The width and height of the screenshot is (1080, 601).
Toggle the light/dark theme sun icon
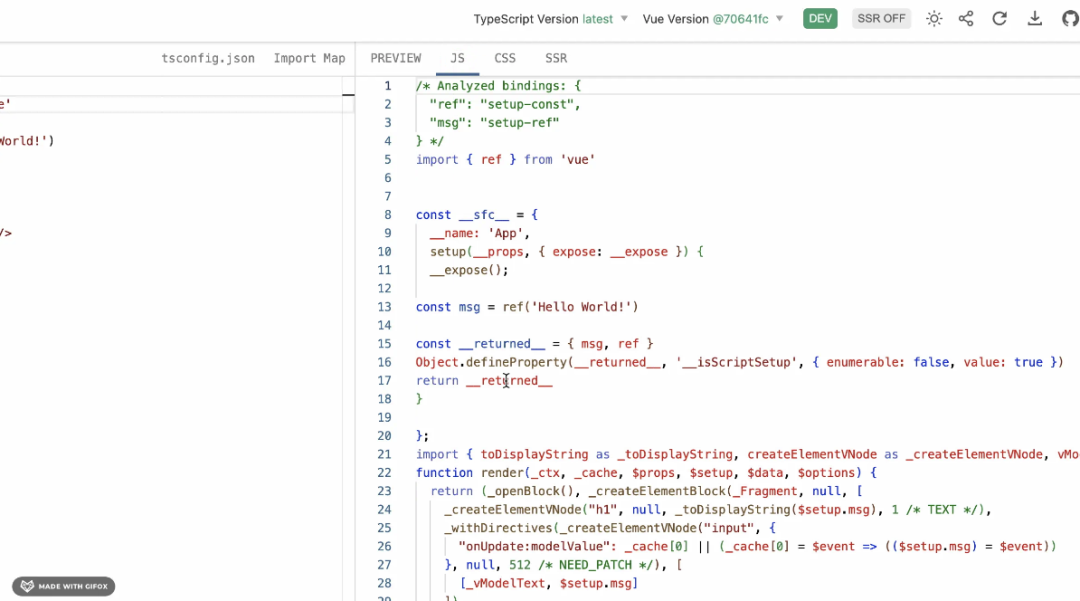(x=933, y=19)
